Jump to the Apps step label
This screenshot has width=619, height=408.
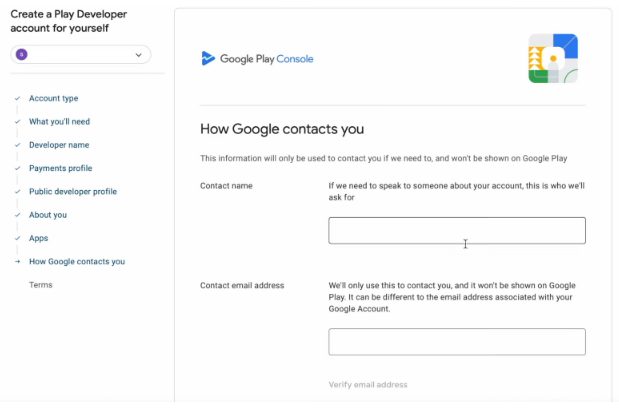38,238
